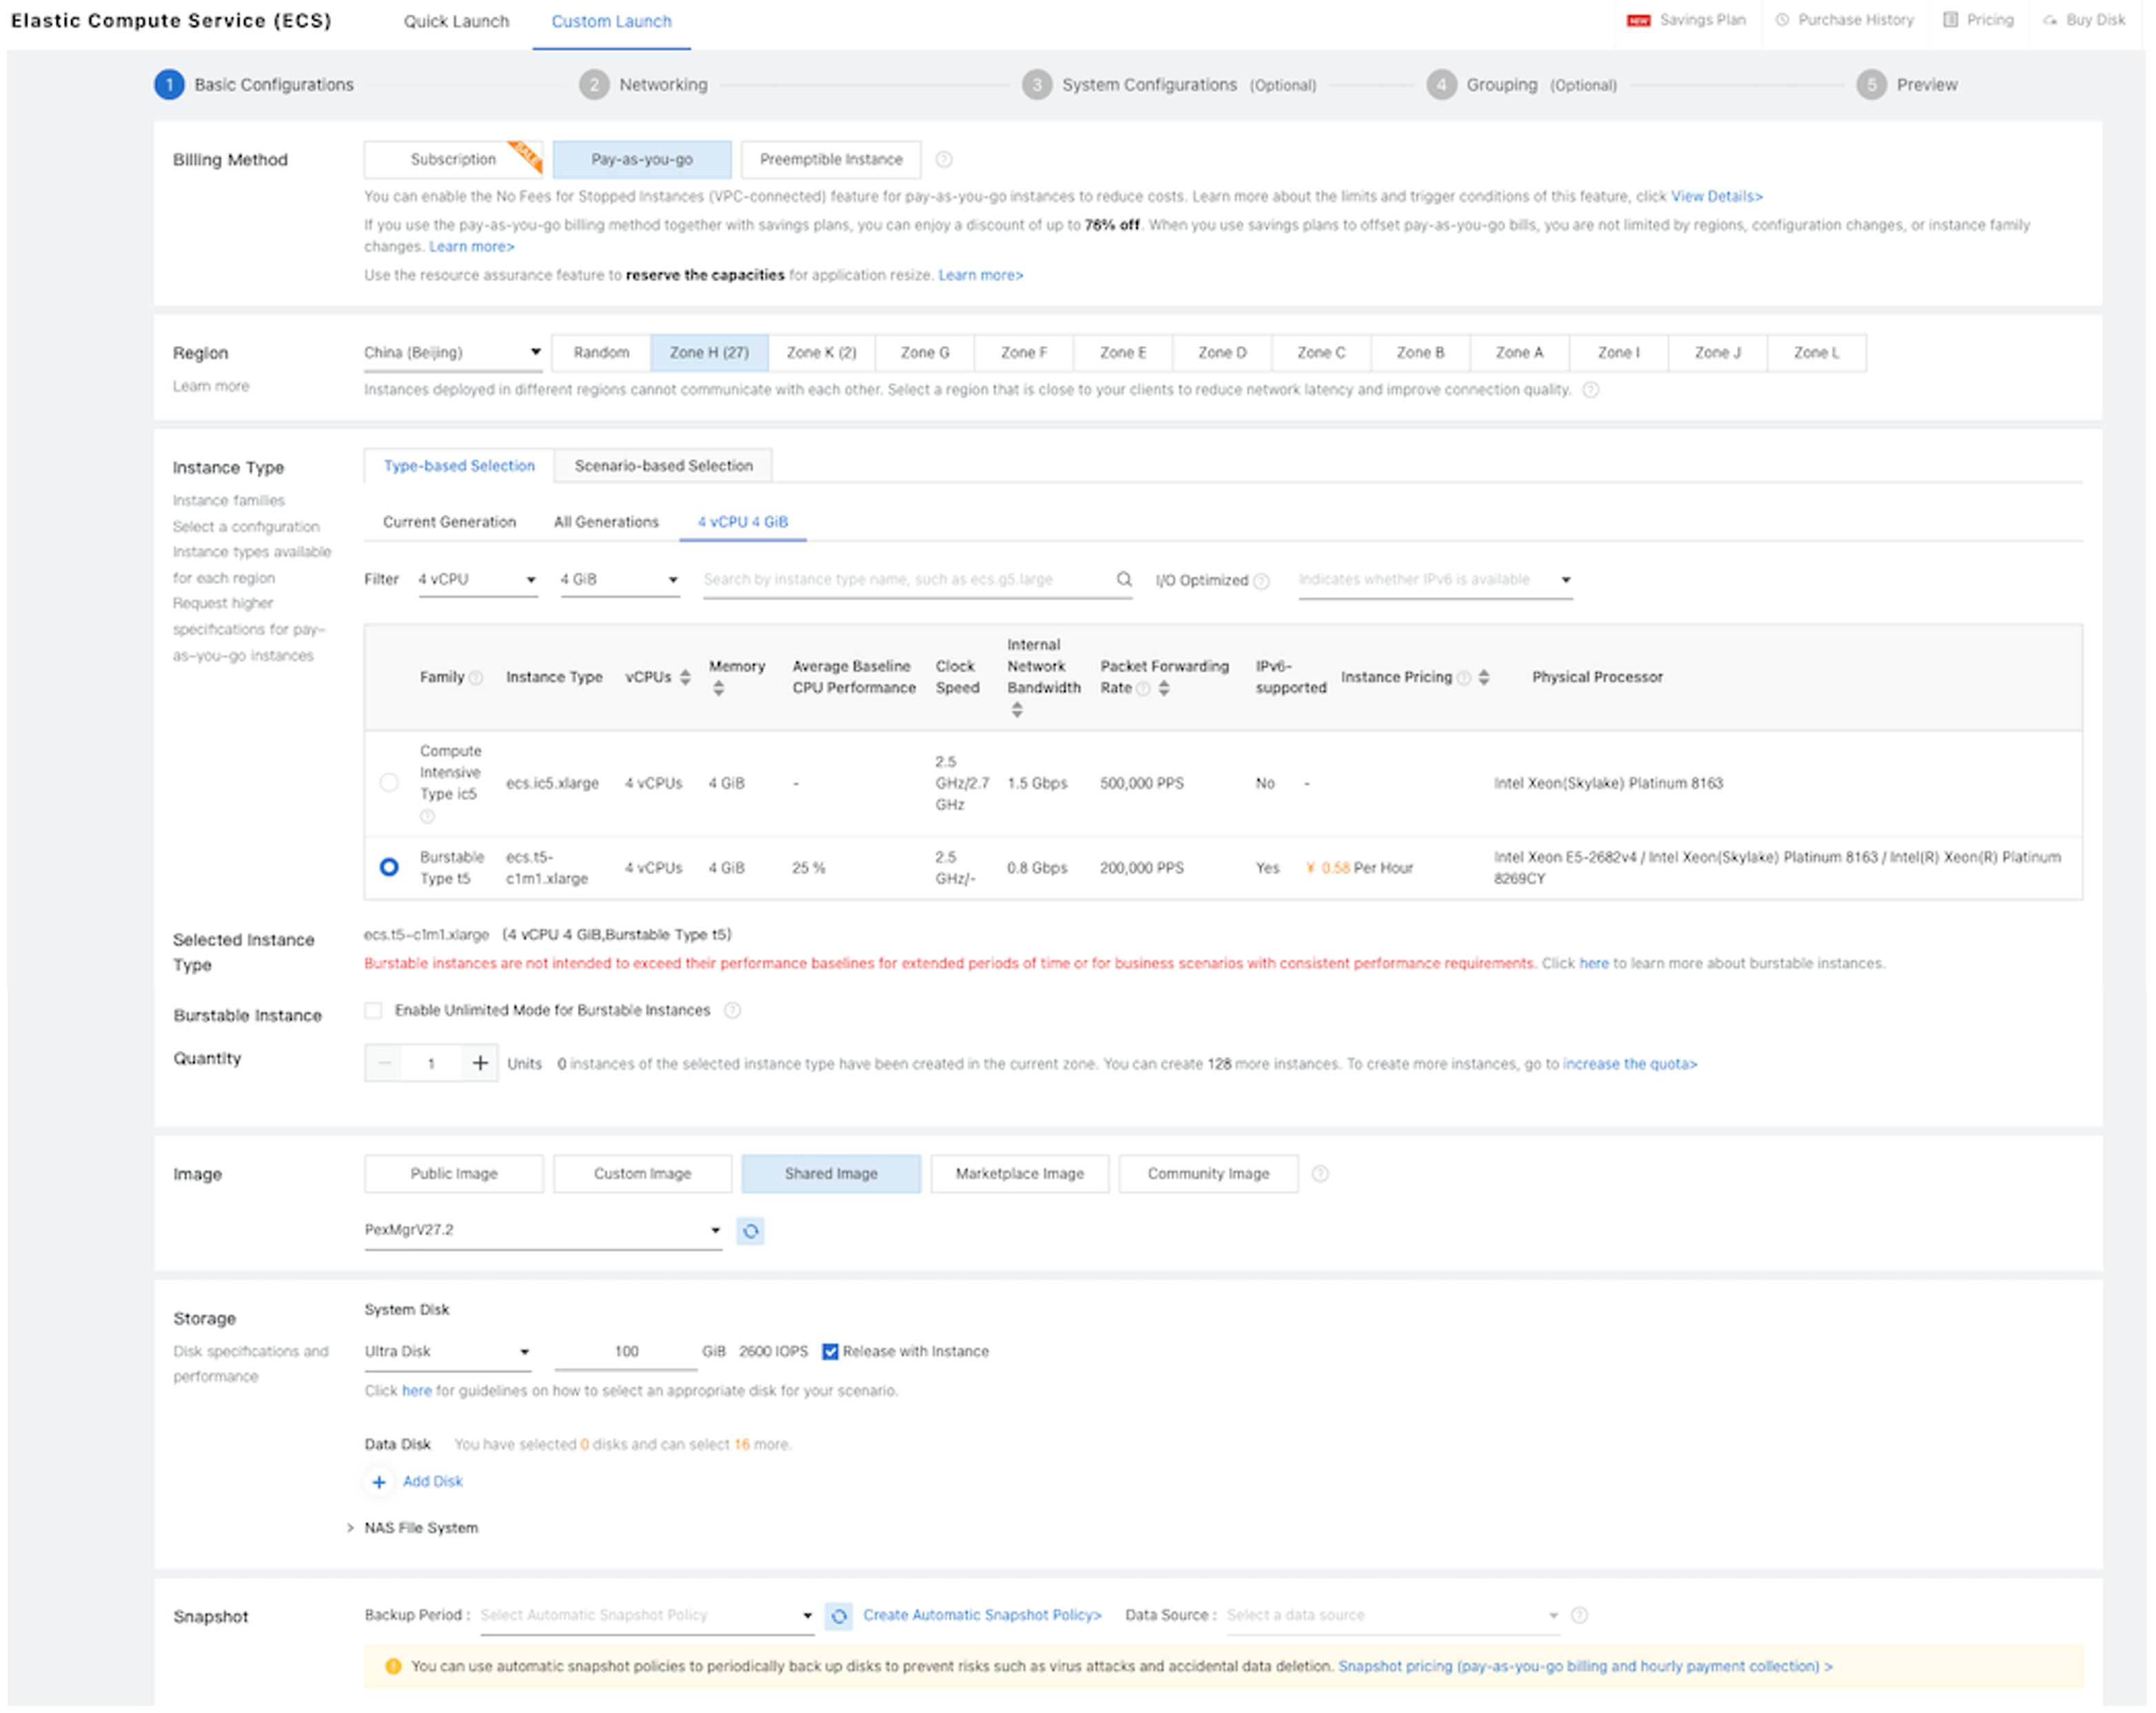2156x1713 pixels.
Task: Open Create Automatic Snapshot Policy link
Action: coord(981,1615)
